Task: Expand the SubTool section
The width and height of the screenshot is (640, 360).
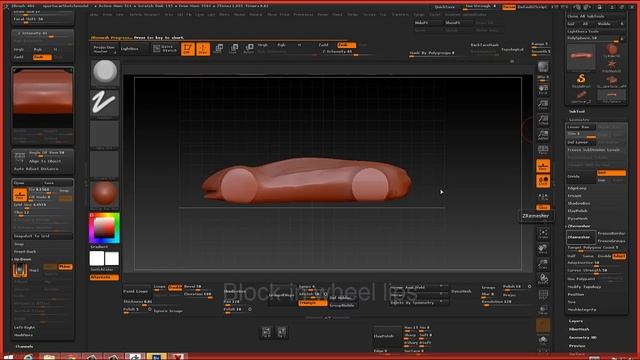Action: coord(577,111)
